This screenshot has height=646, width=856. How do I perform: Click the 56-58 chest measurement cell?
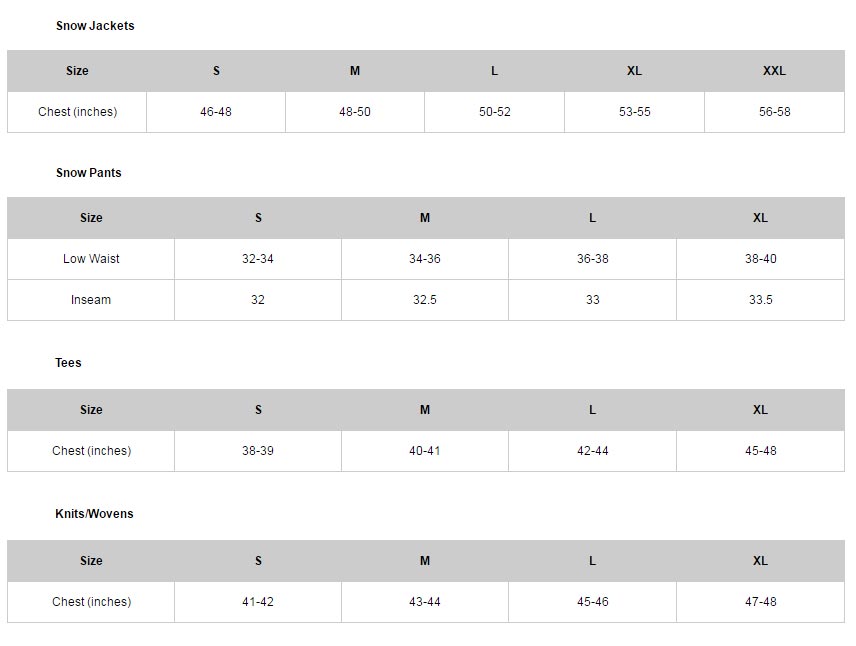[x=774, y=112]
